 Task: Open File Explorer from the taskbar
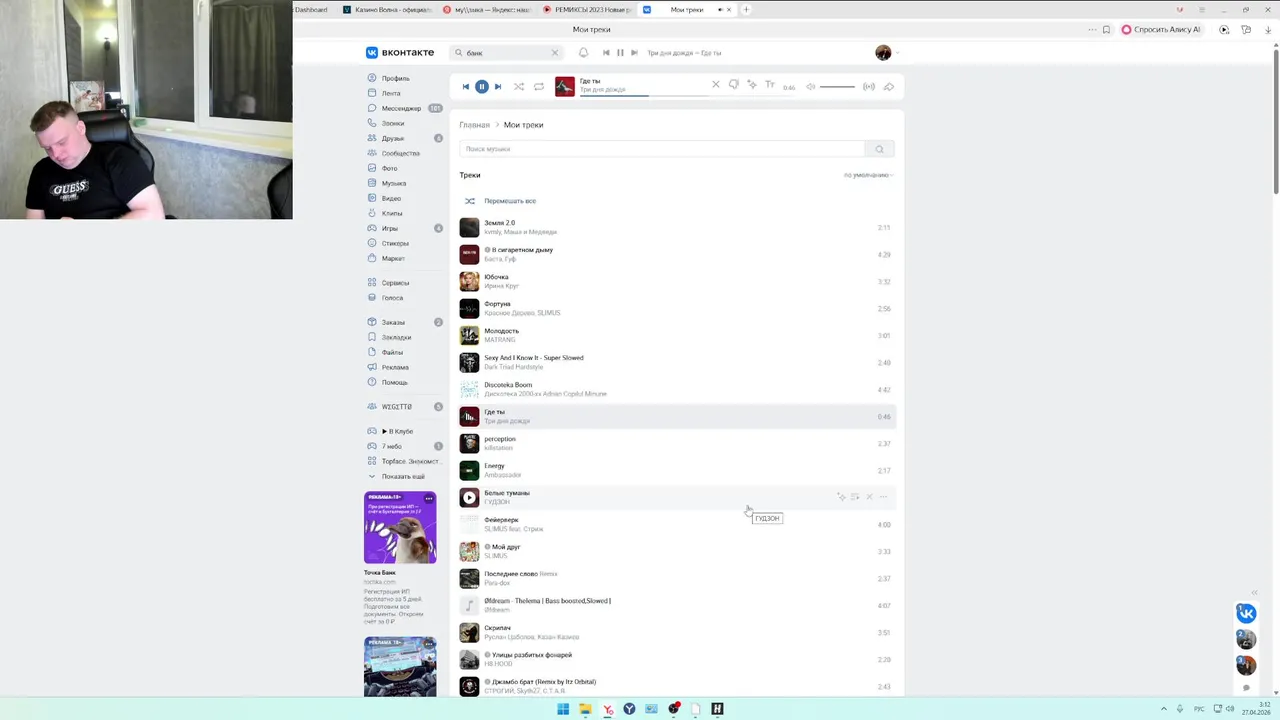click(x=585, y=709)
